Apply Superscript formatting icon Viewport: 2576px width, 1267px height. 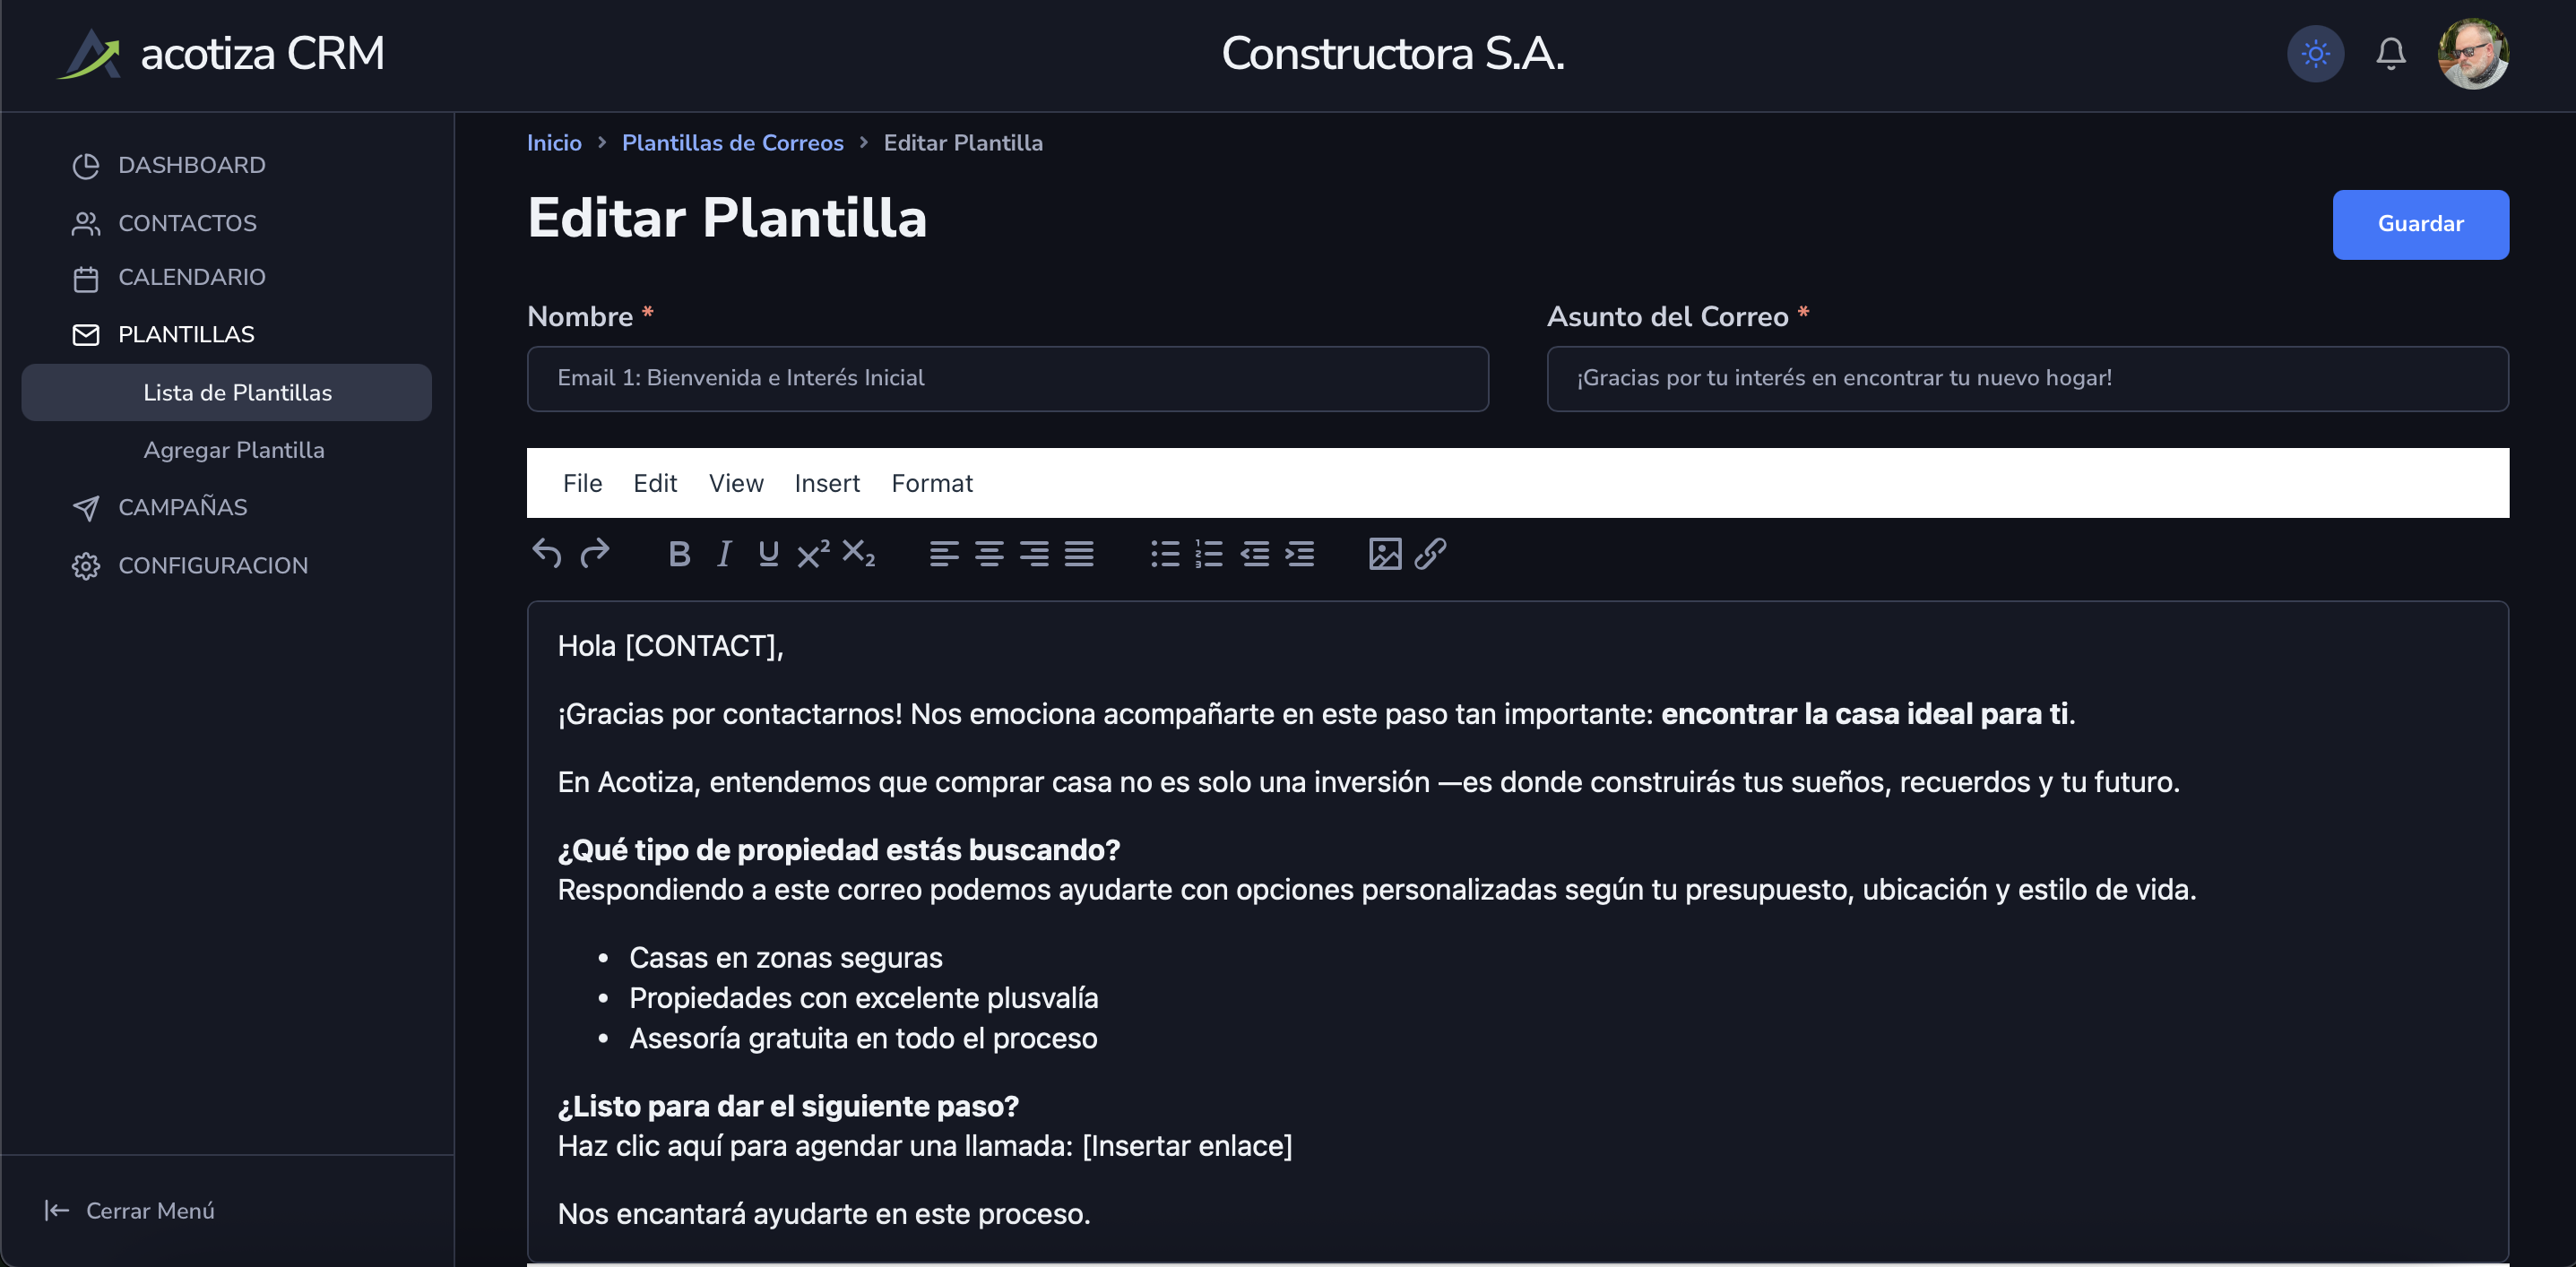pyautogui.click(x=813, y=553)
